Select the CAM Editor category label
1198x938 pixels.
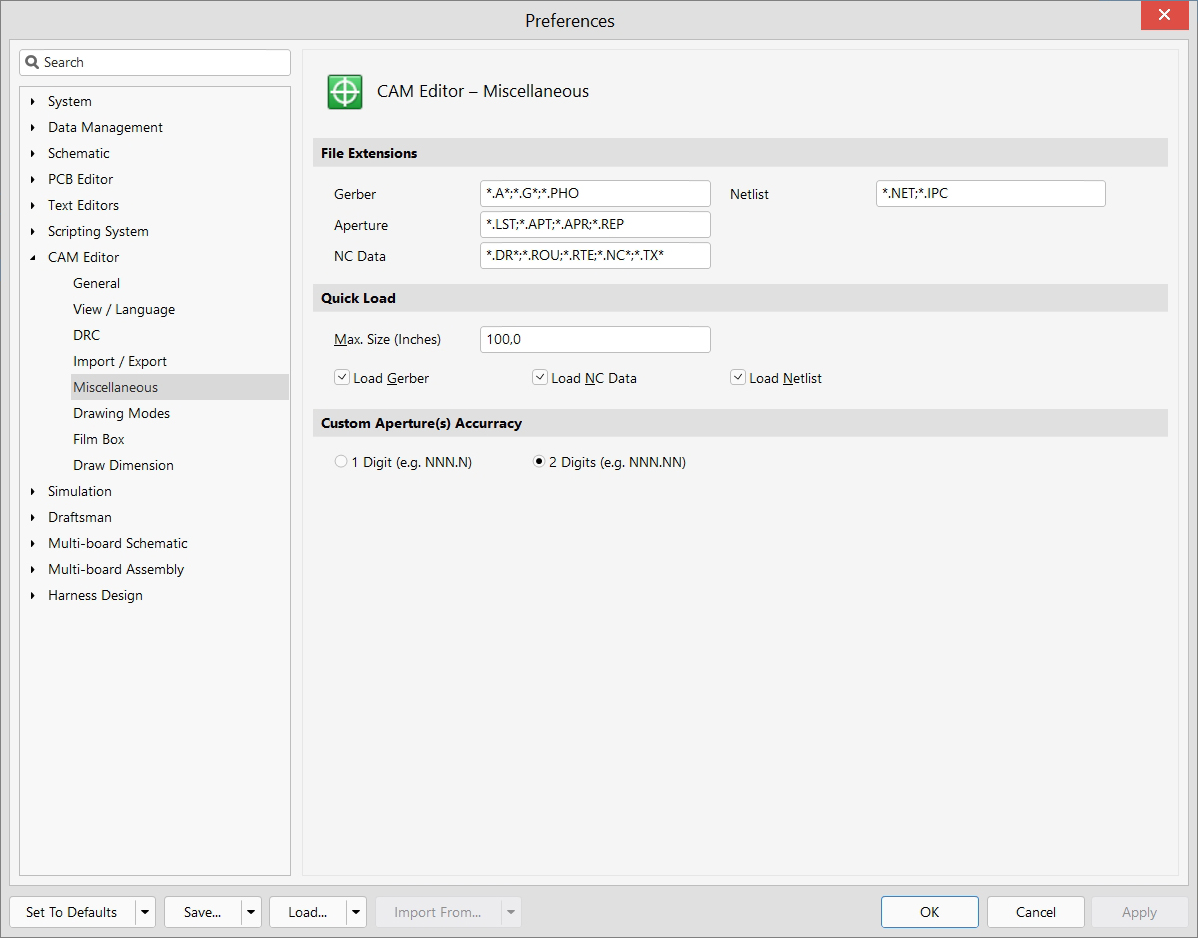tap(83, 257)
